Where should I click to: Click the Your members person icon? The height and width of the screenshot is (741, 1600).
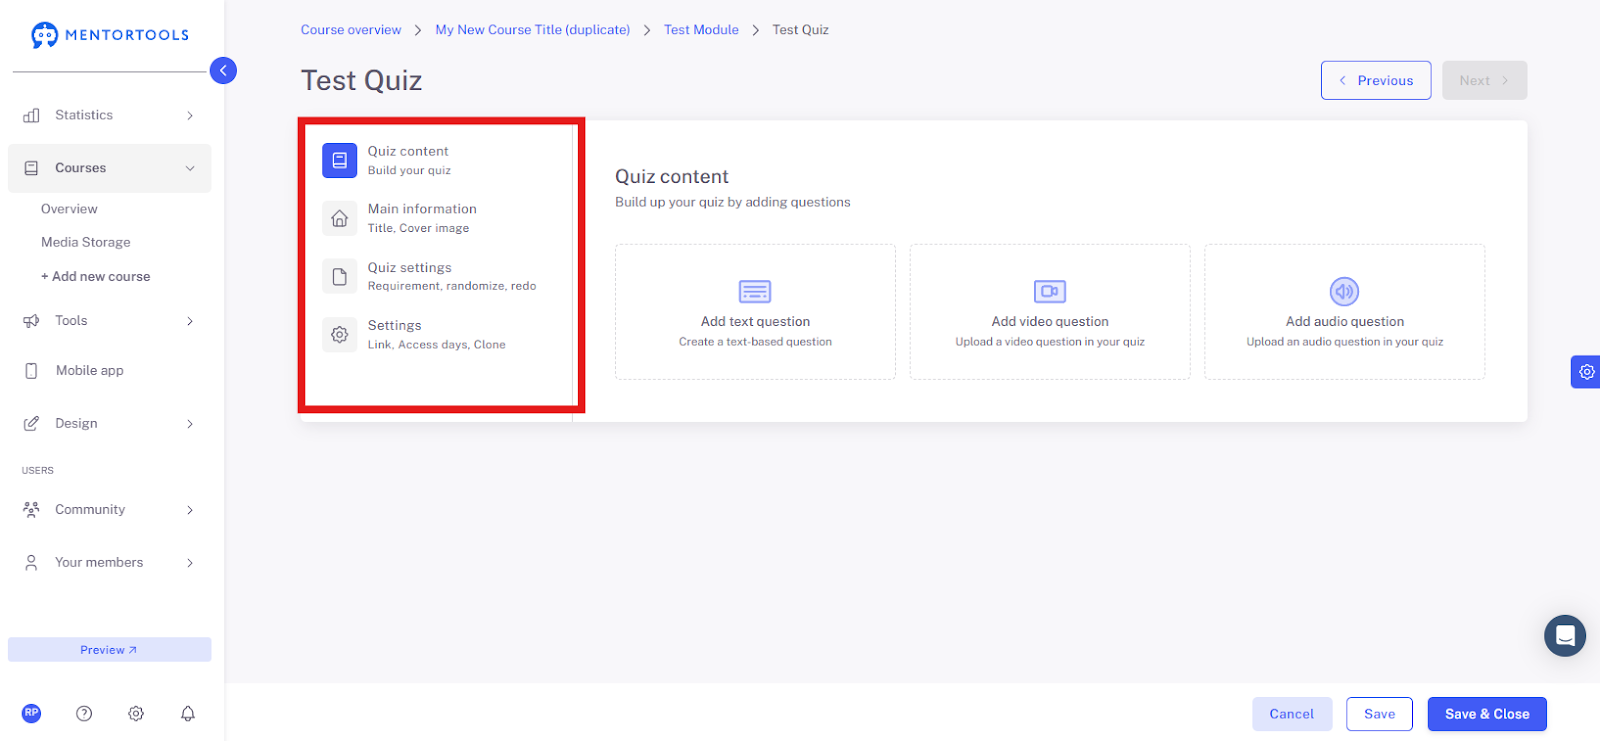(31, 563)
